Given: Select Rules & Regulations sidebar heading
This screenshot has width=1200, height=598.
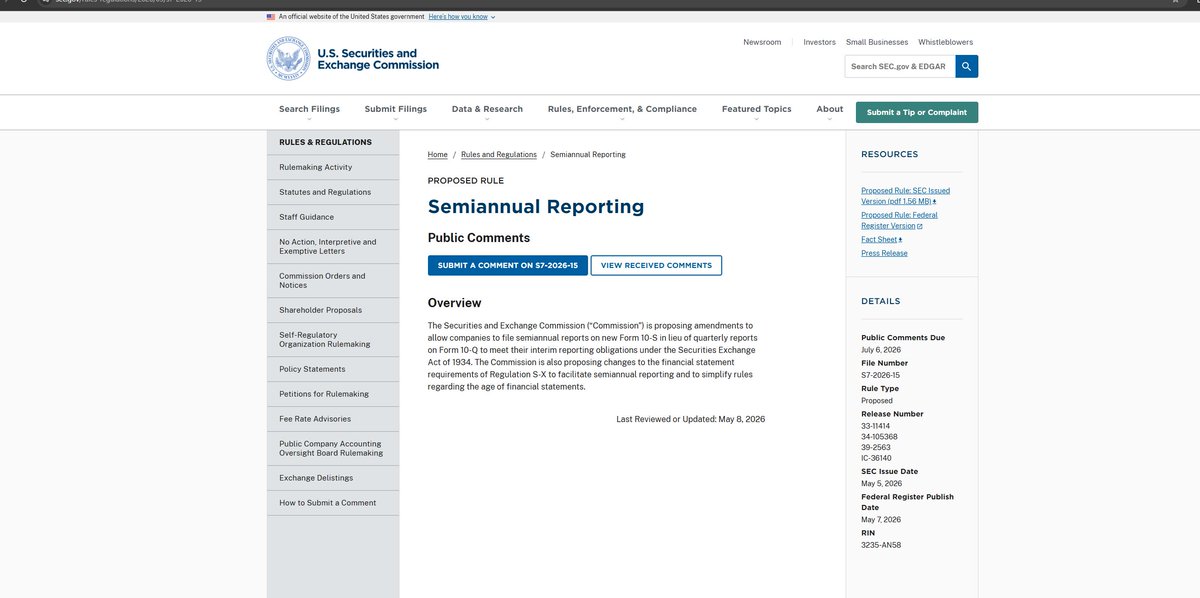Looking at the screenshot, I should [333, 142].
